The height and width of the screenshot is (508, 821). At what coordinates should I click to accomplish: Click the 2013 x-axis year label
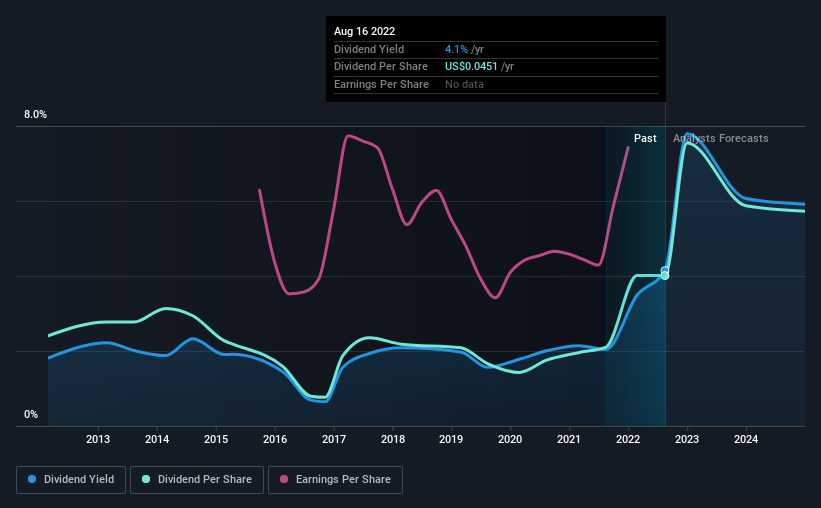(x=98, y=439)
